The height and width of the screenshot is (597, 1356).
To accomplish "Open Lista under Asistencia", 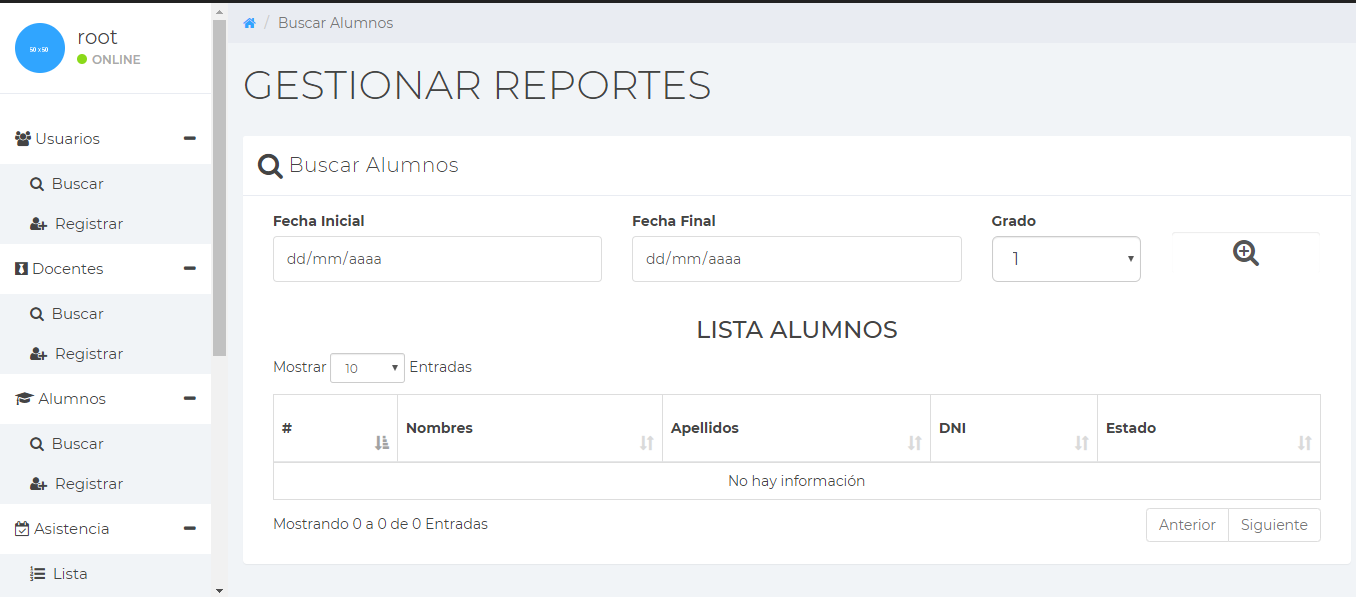I will click(69, 574).
